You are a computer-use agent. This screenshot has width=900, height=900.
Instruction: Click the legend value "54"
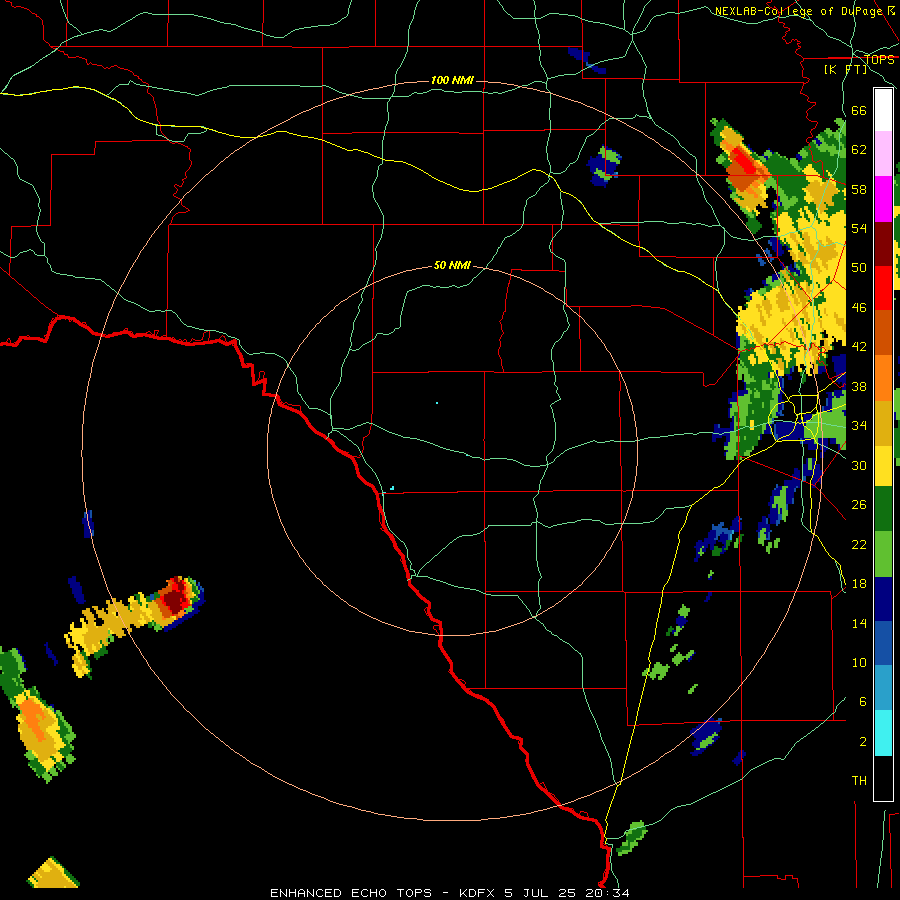point(859,228)
